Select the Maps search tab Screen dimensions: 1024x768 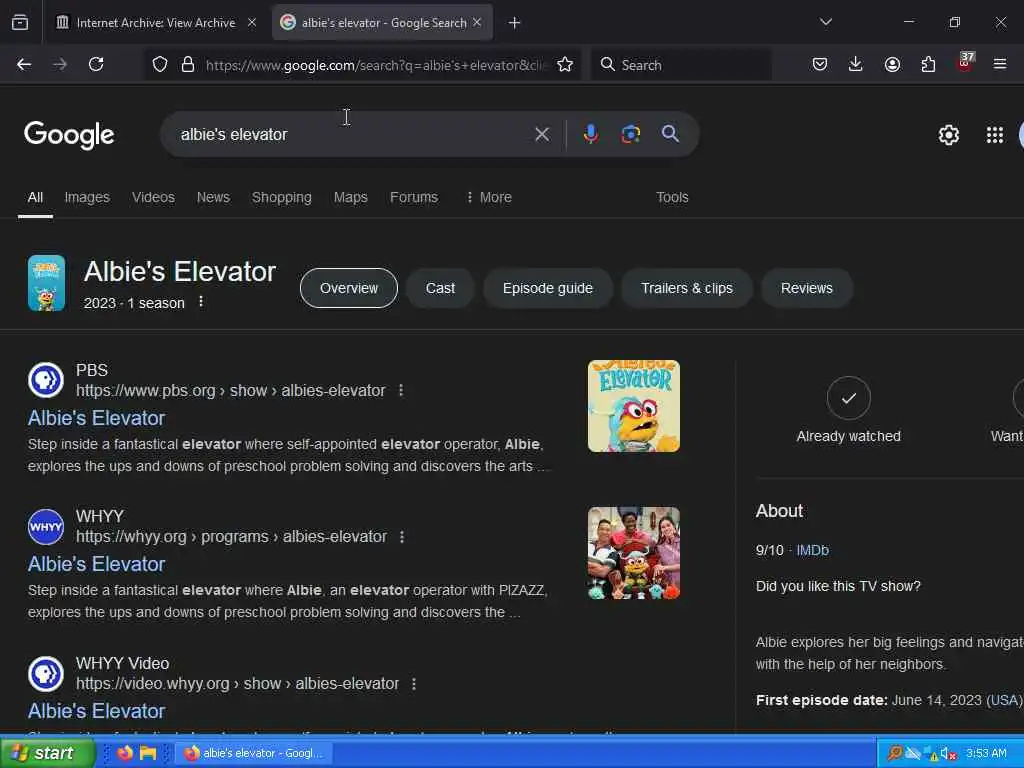click(351, 197)
